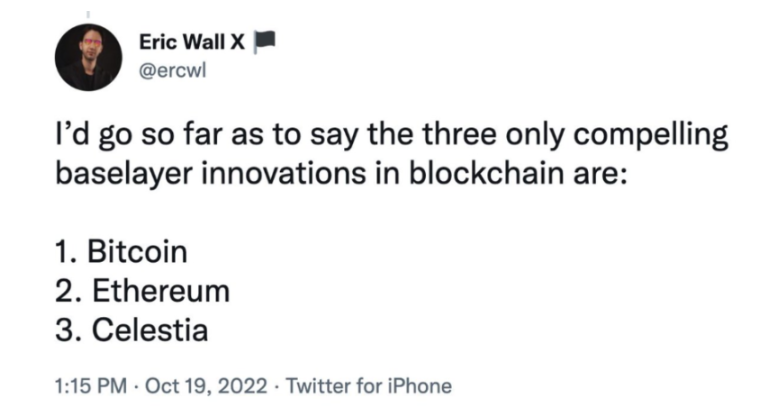This screenshot has height=407, width=784.
Task: Open the Oct 19, 2022 date link
Action: coord(206,386)
